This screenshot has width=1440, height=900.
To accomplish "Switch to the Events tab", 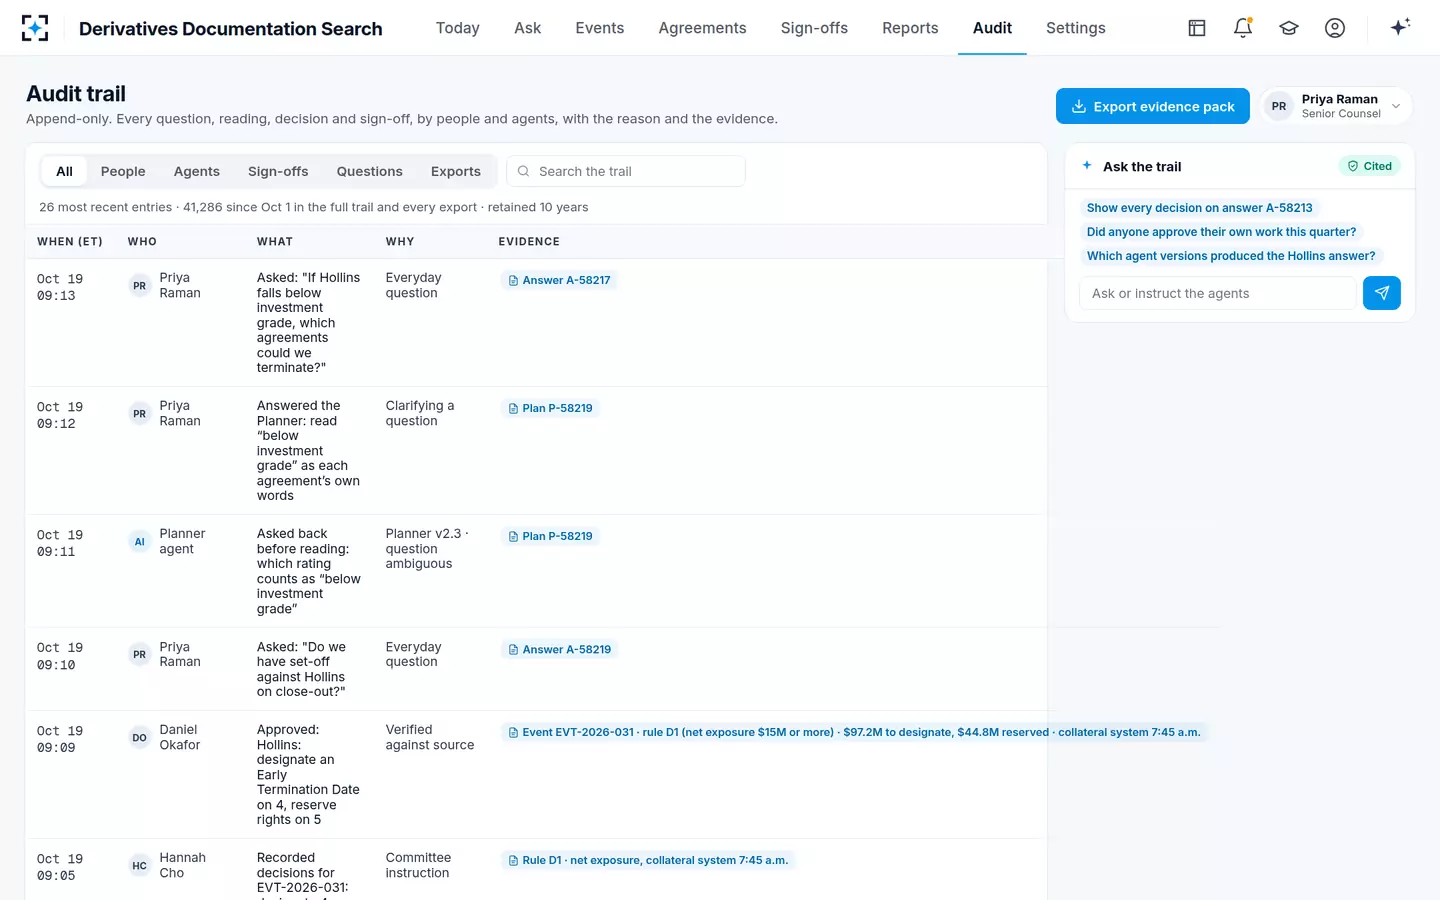I will pyautogui.click(x=600, y=28).
